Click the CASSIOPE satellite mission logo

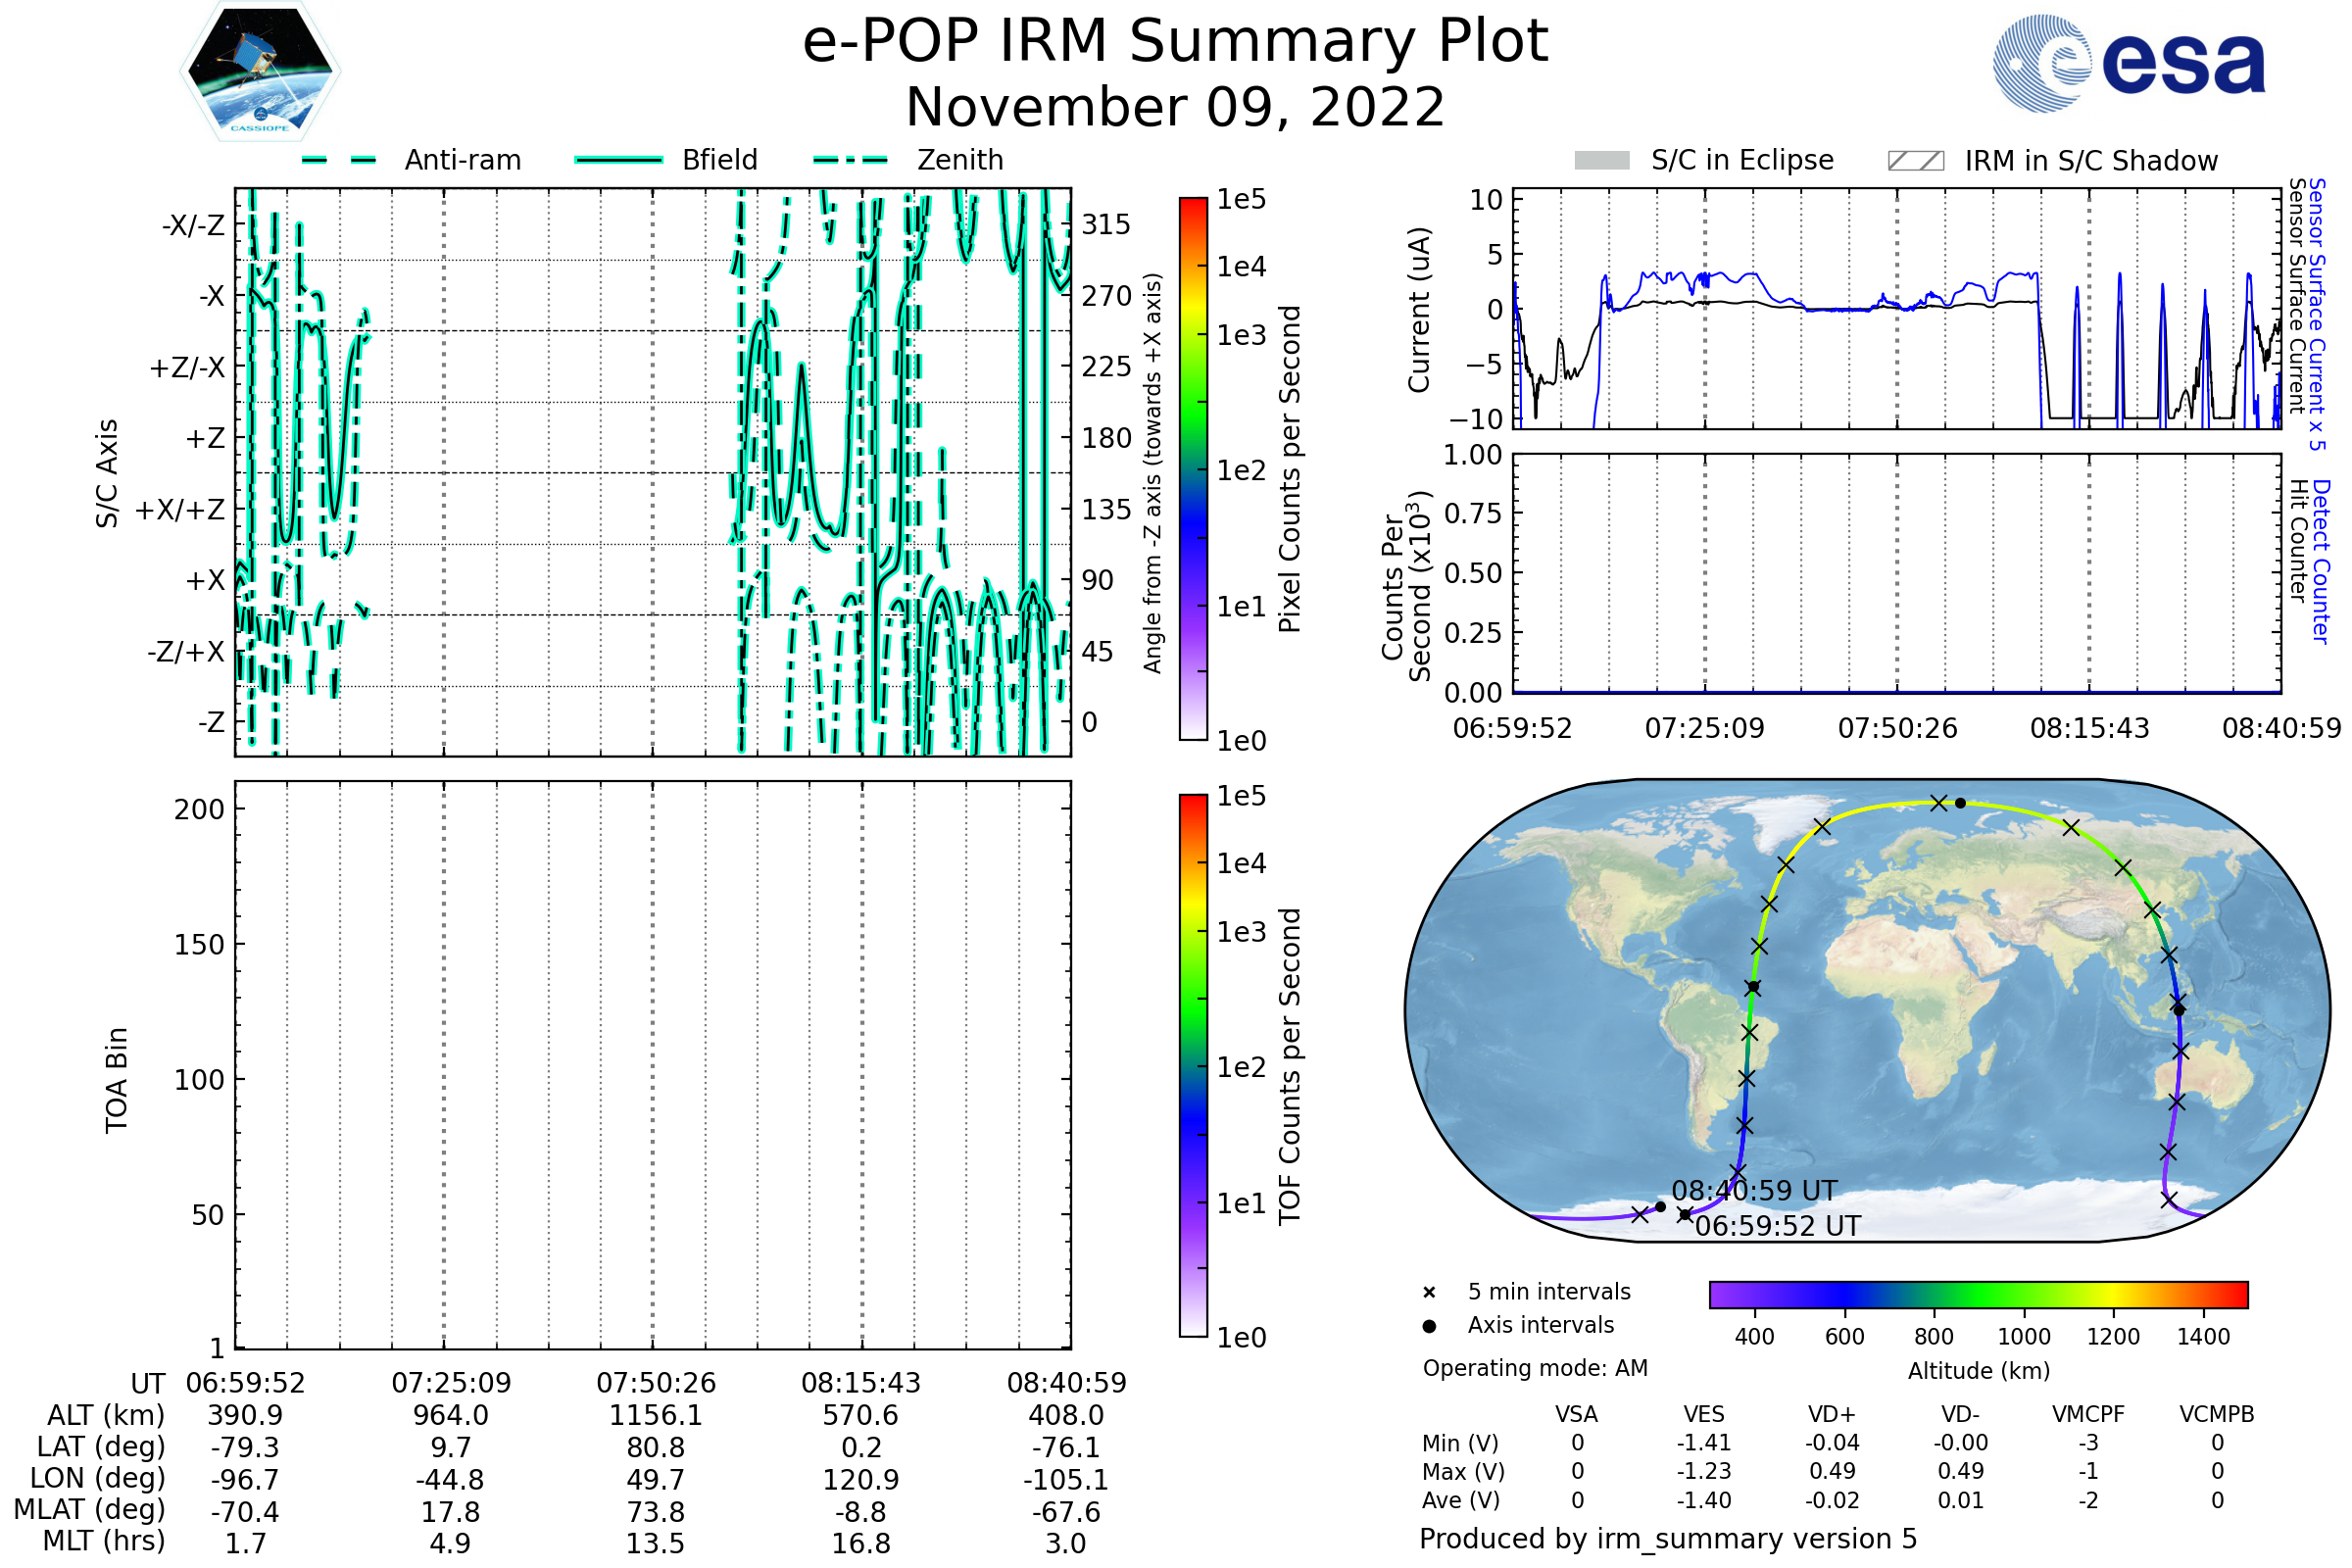pos(260,72)
